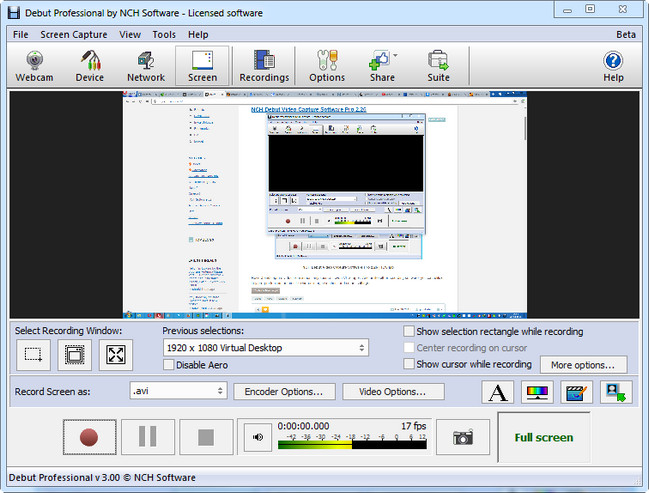The width and height of the screenshot is (649, 493).
Task: Pause the recording
Action: (x=148, y=437)
